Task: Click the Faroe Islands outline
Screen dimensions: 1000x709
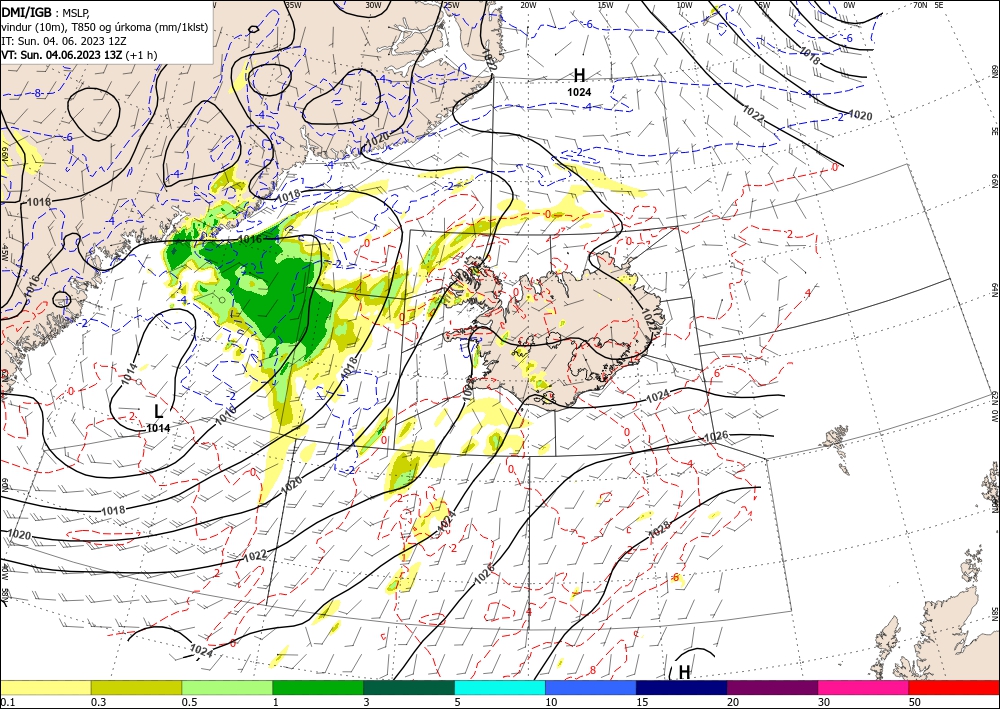Action: click(836, 439)
